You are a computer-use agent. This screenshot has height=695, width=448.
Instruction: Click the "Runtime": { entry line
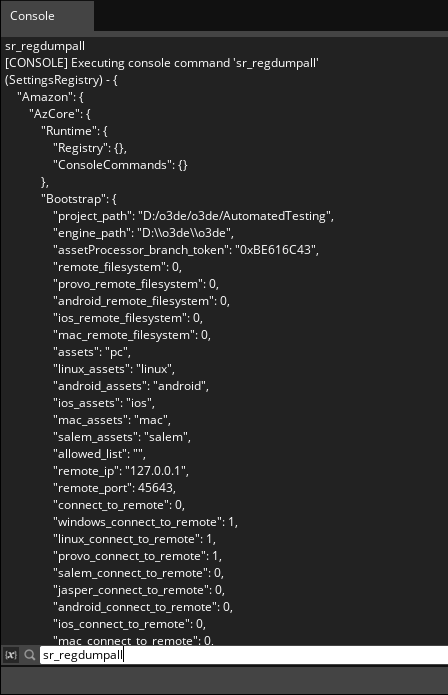point(74,131)
